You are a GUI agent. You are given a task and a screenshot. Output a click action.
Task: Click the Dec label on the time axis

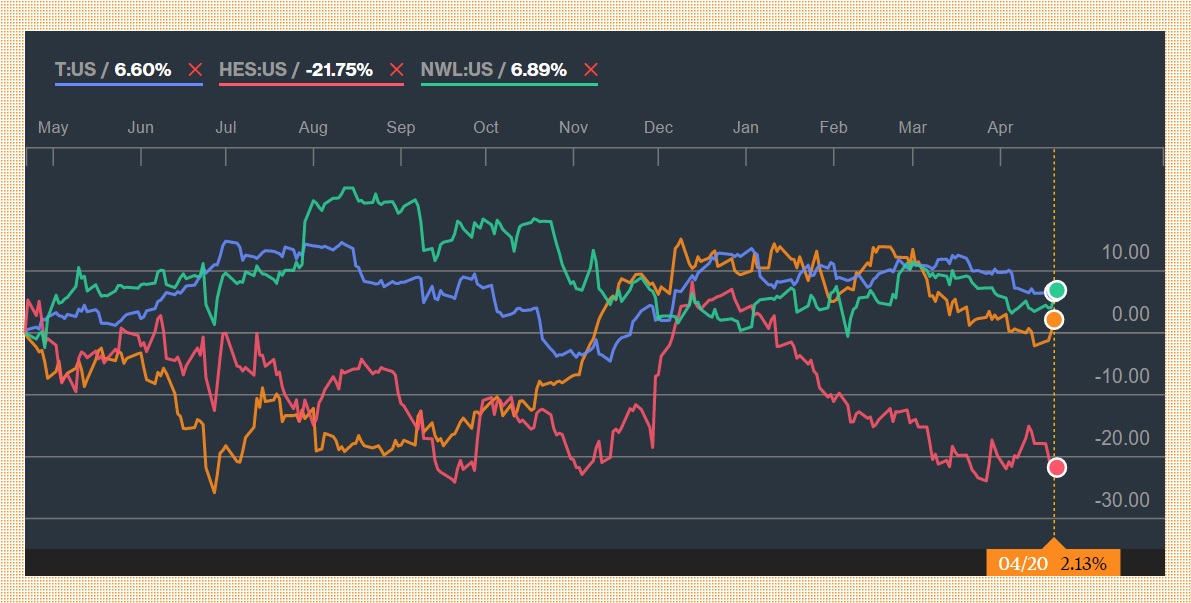(658, 128)
